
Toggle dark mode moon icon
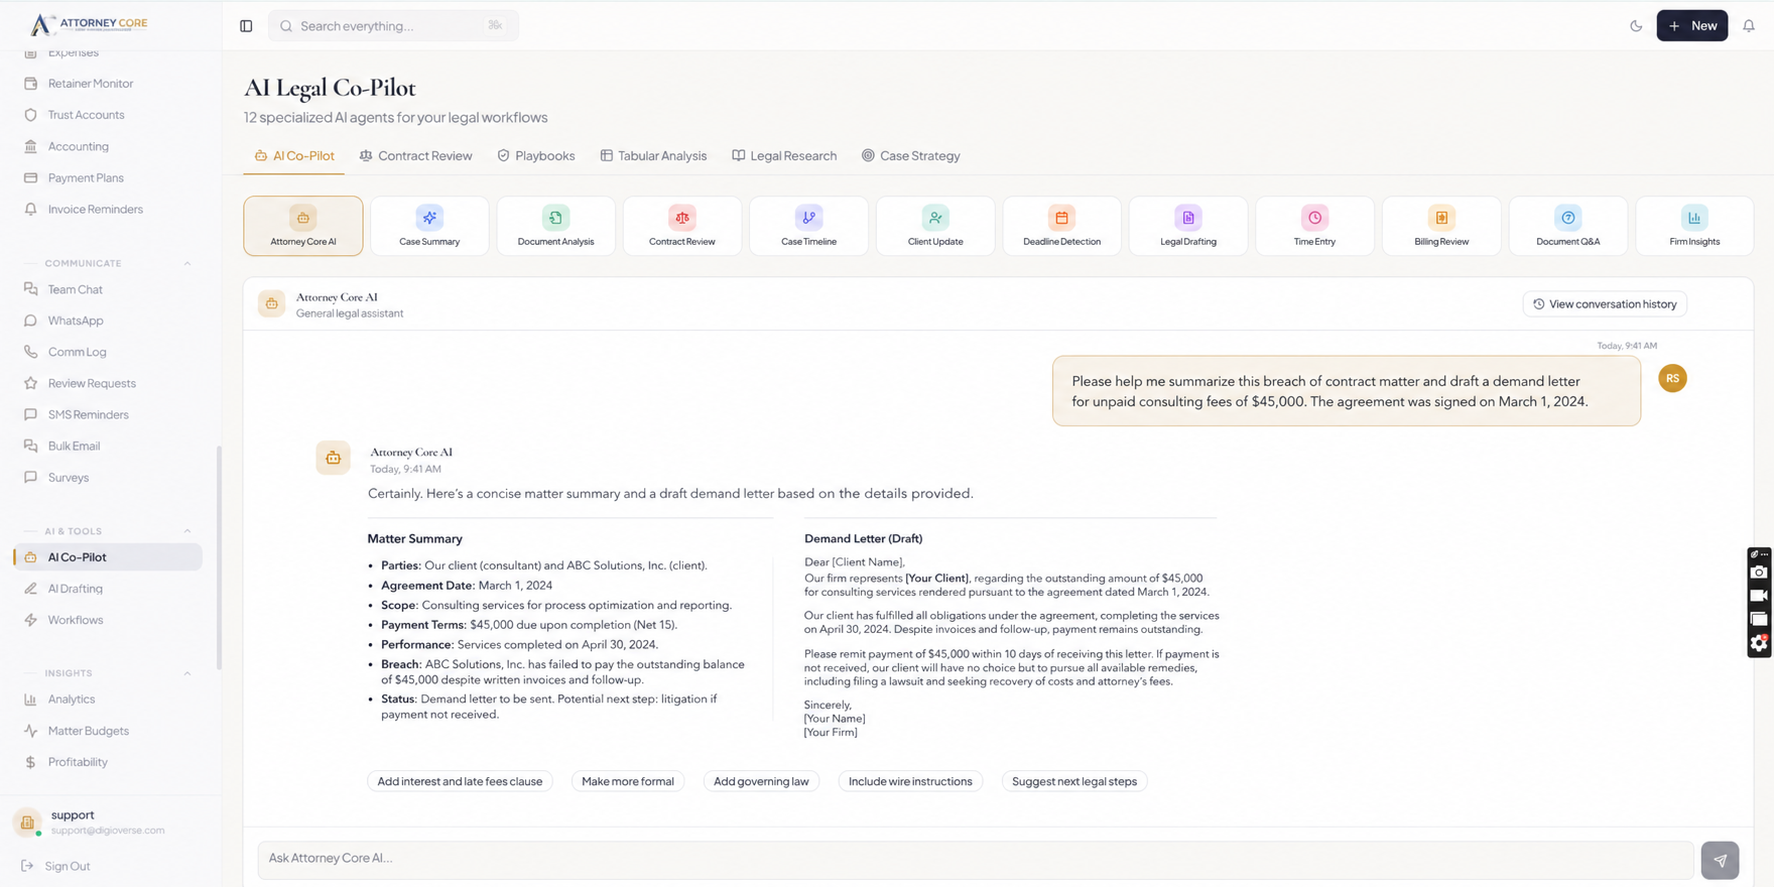pos(1636,26)
